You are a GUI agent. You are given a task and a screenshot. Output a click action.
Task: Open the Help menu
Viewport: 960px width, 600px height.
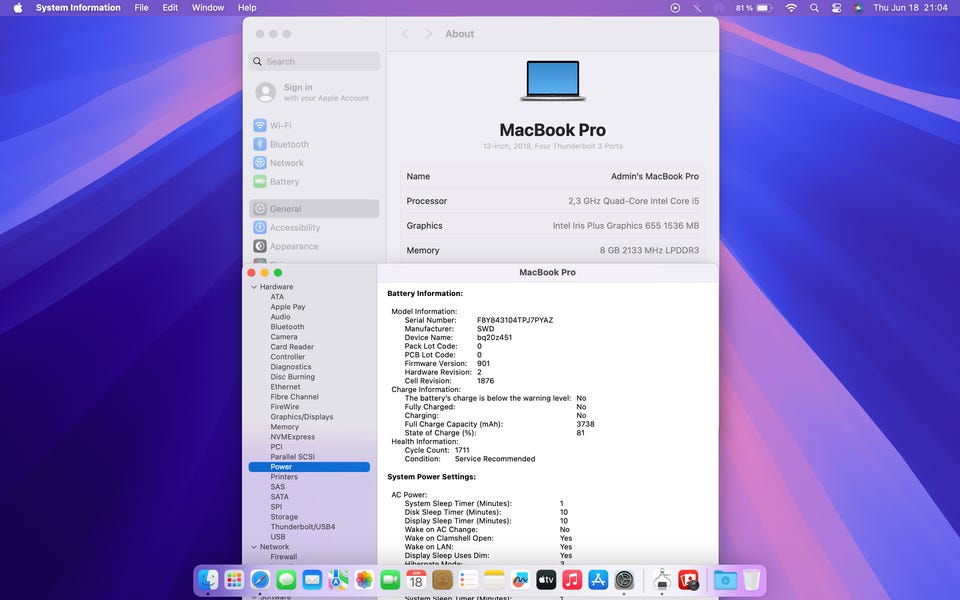247,8
